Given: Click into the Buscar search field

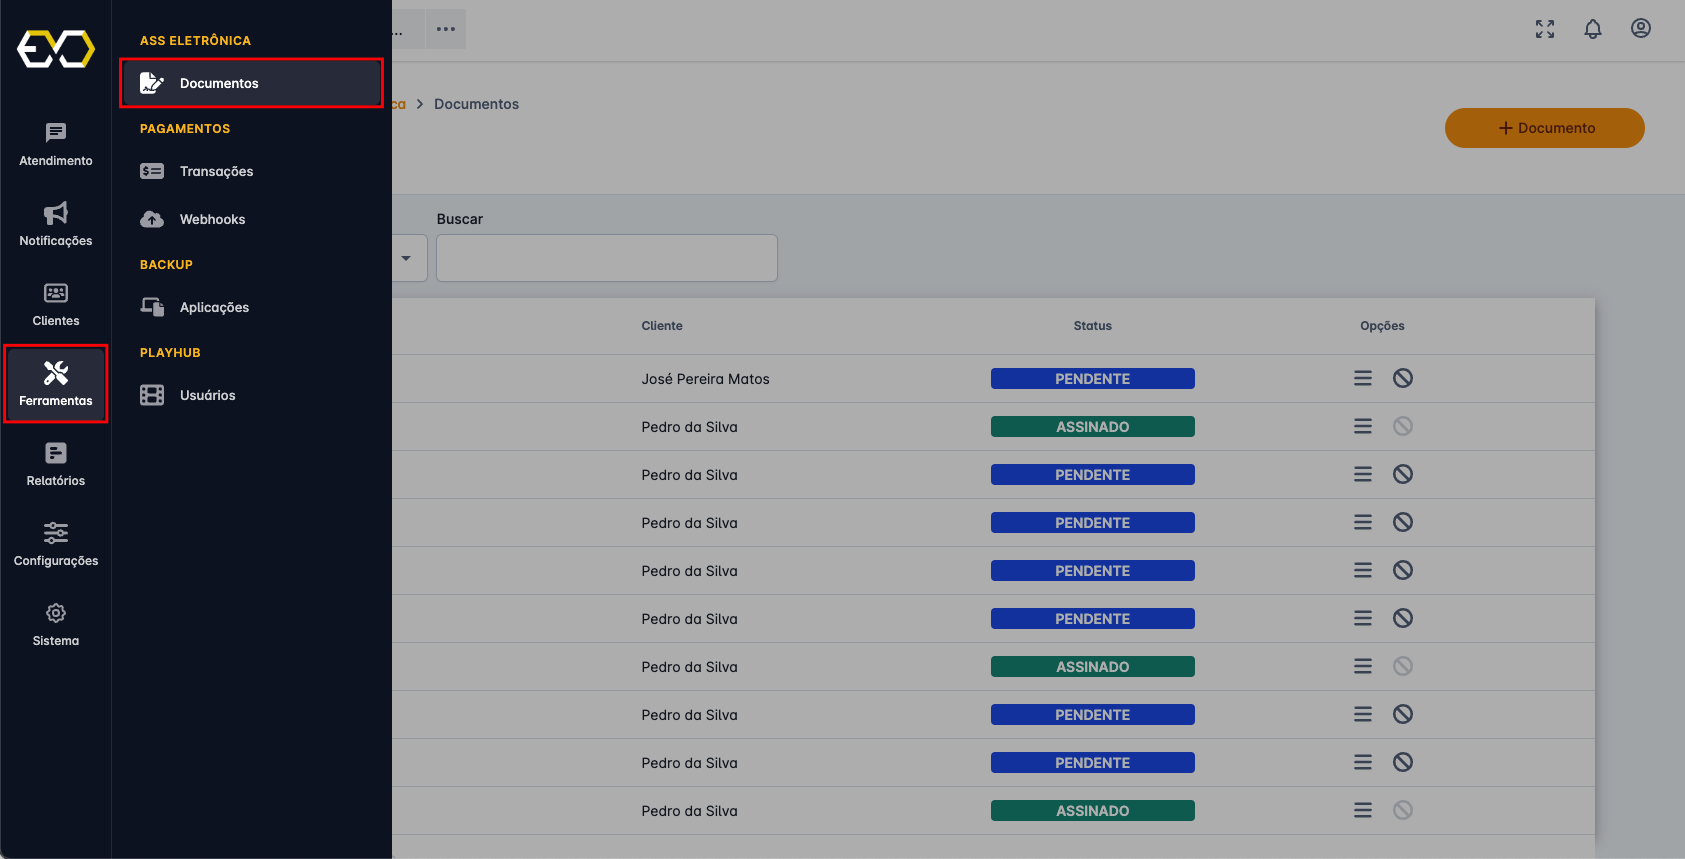Looking at the screenshot, I should pyautogui.click(x=606, y=258).
